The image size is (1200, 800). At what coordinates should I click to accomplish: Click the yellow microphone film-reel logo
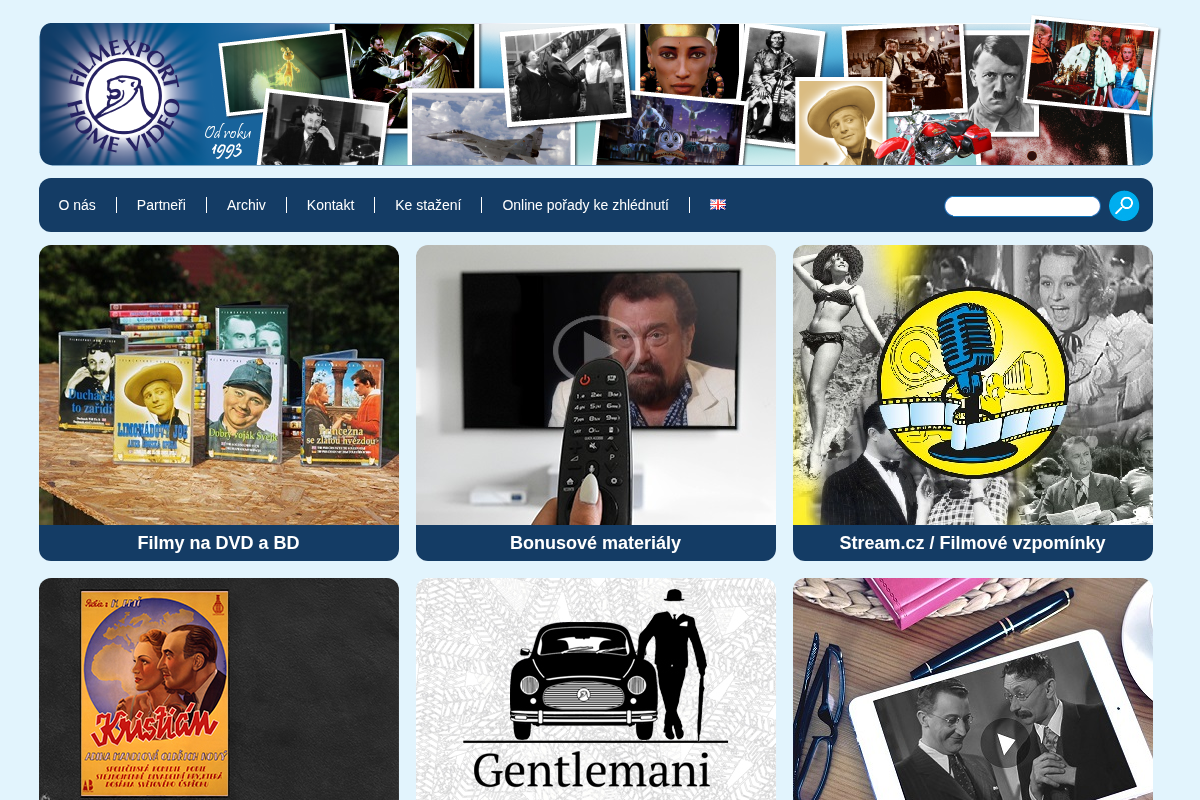point(973,383)
